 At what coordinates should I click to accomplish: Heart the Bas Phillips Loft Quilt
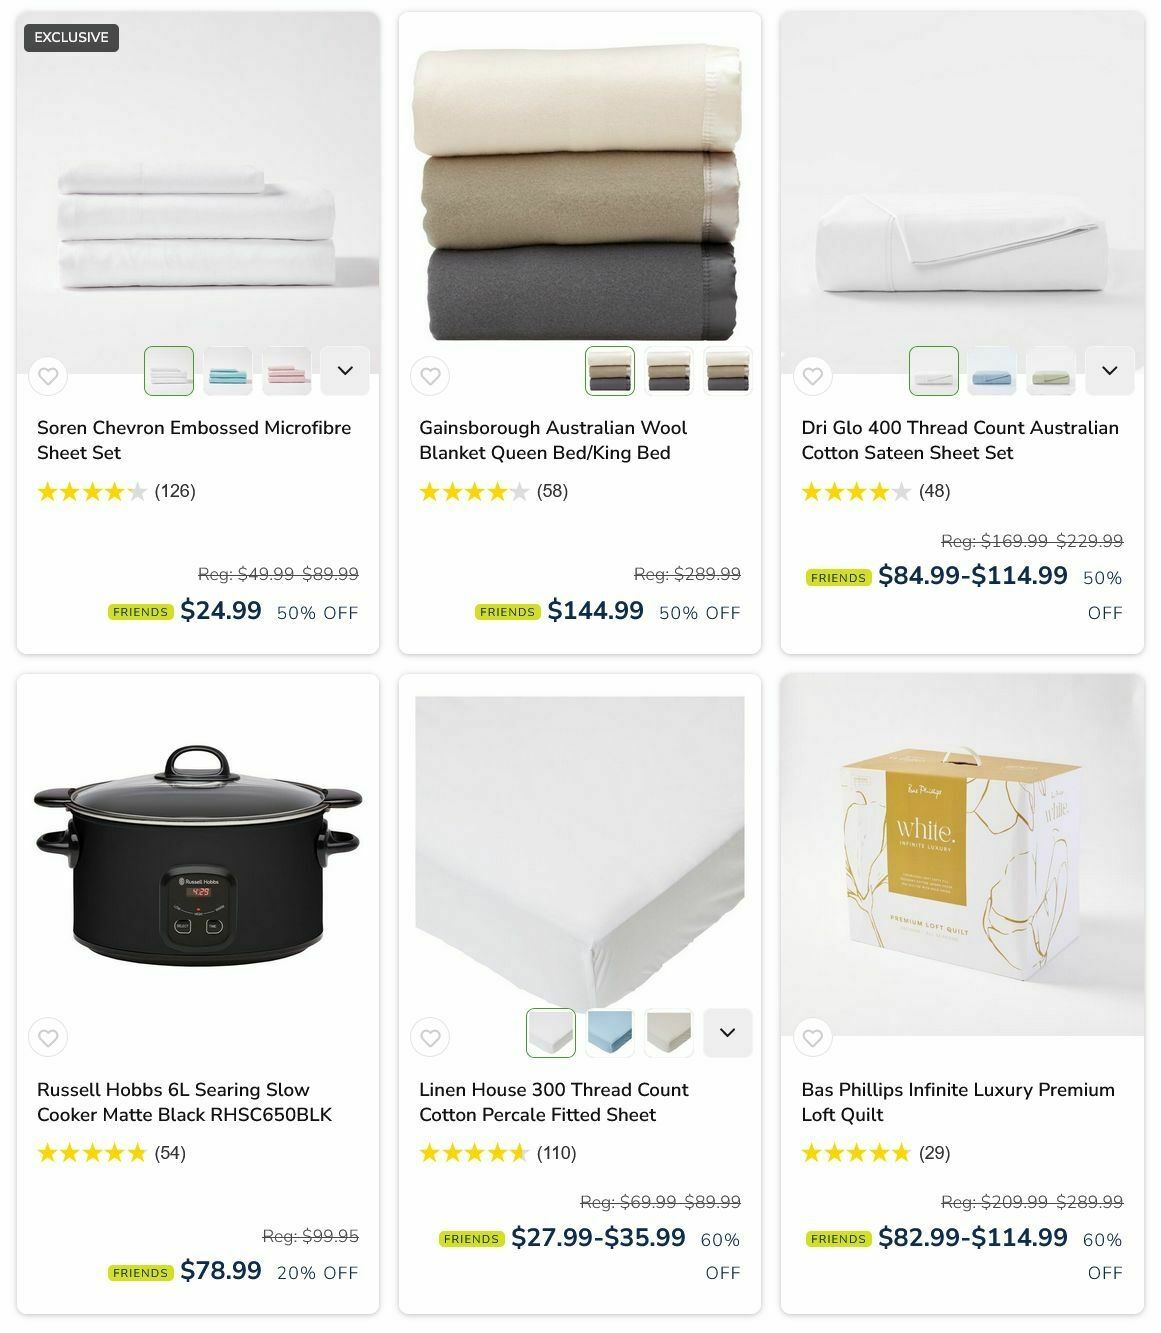tap(812, 1038)
